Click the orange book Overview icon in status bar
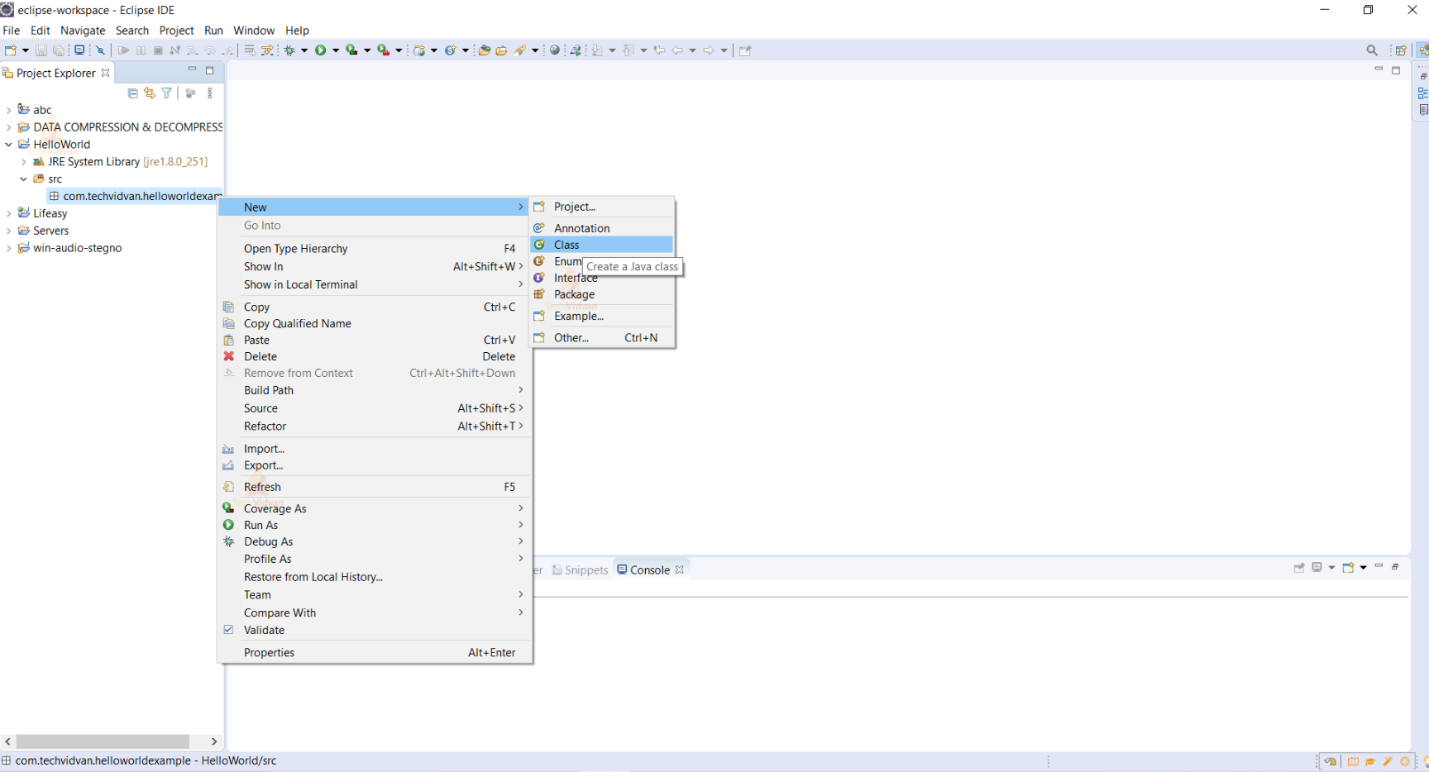1429x772 pixels. pos(1353,761)
